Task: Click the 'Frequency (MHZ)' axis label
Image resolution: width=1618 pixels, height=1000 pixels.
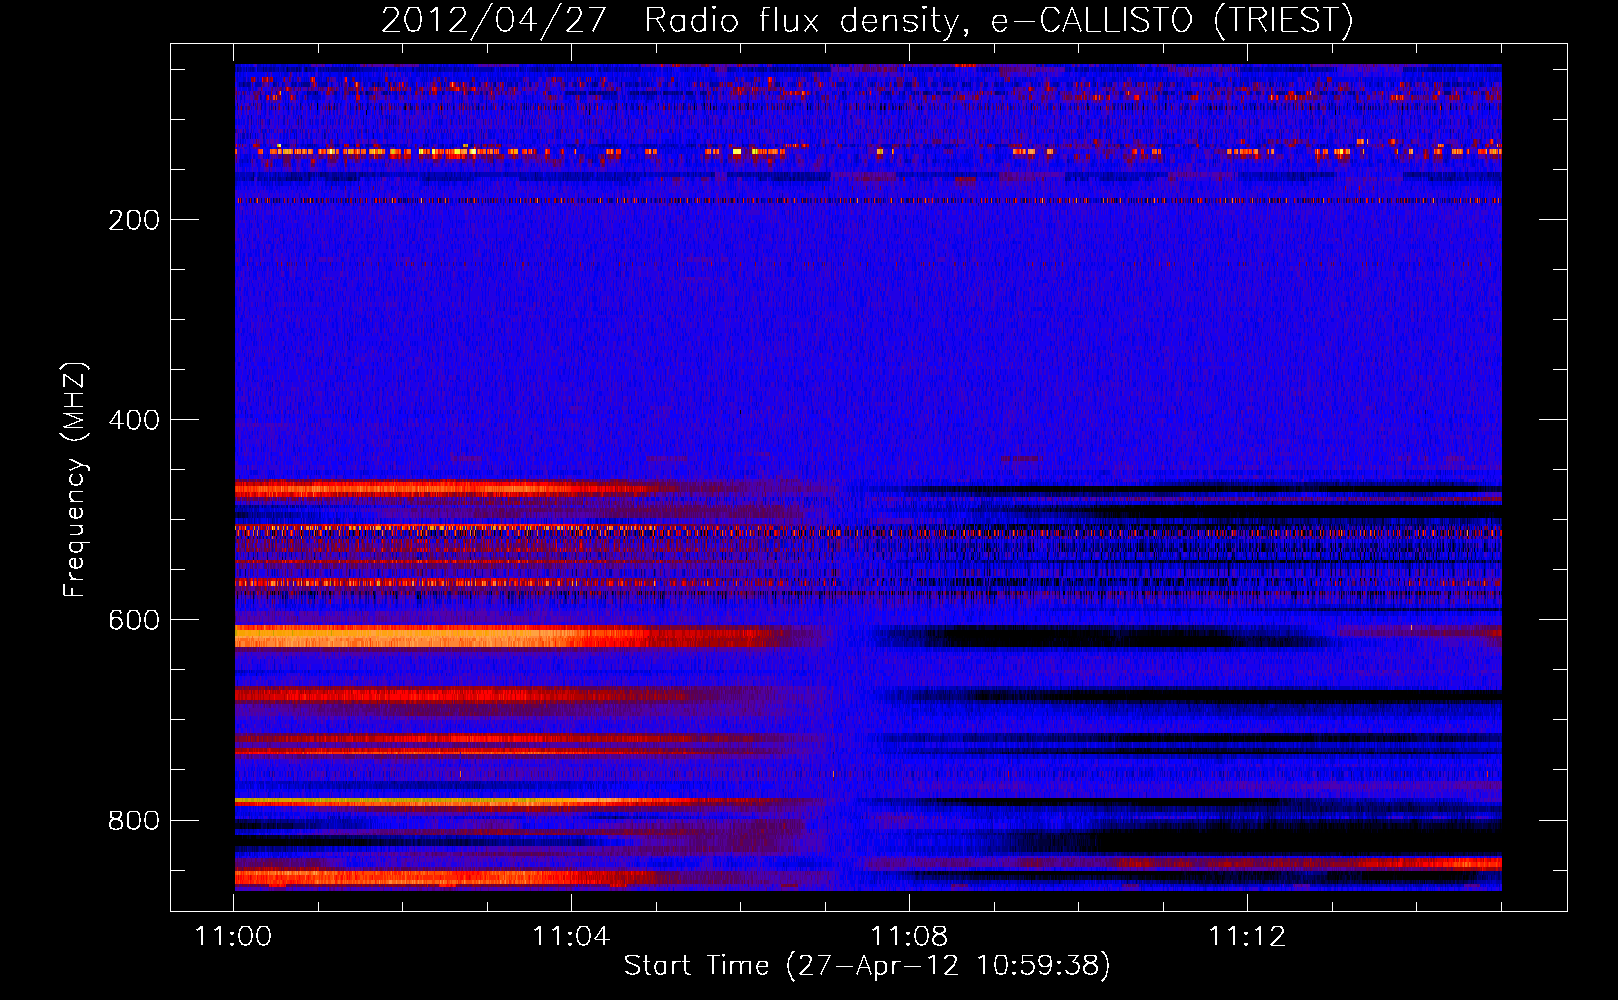Action: pos(74,480)
